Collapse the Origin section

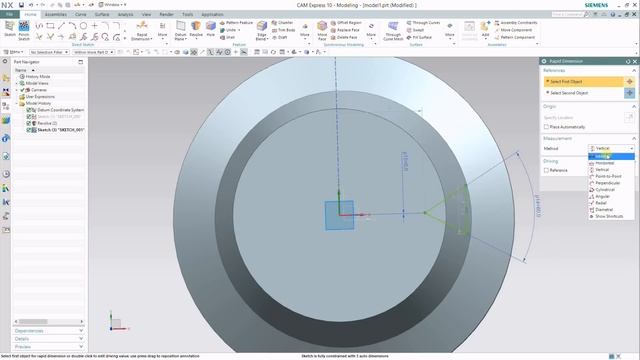[633, 107]
